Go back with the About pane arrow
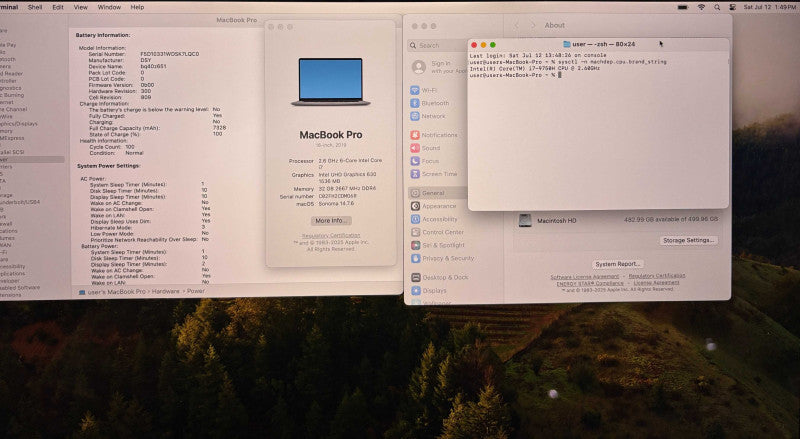Viewport: 800px width, 439px height. 516,25
